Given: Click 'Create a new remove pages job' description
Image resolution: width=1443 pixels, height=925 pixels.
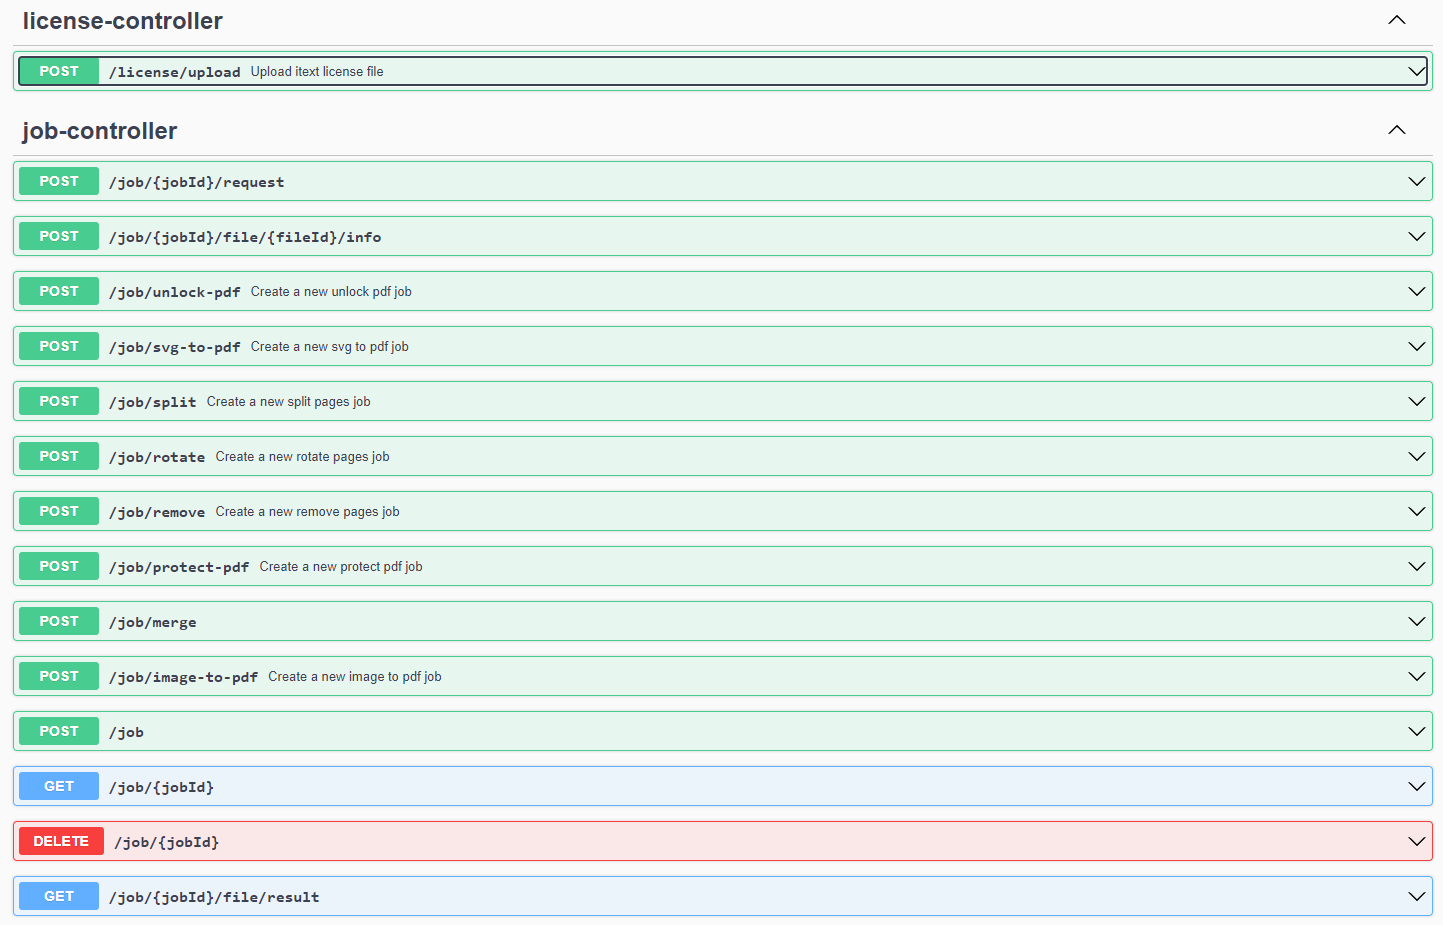Looking at the screenshot, I should click(x=307, y=512).
